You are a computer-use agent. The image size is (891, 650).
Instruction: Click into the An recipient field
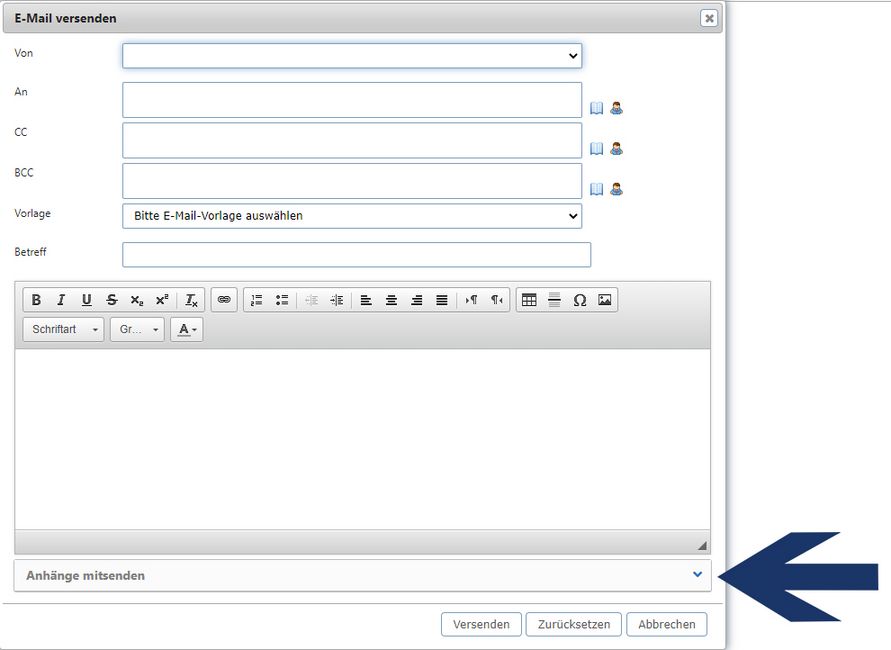(352, 100)
